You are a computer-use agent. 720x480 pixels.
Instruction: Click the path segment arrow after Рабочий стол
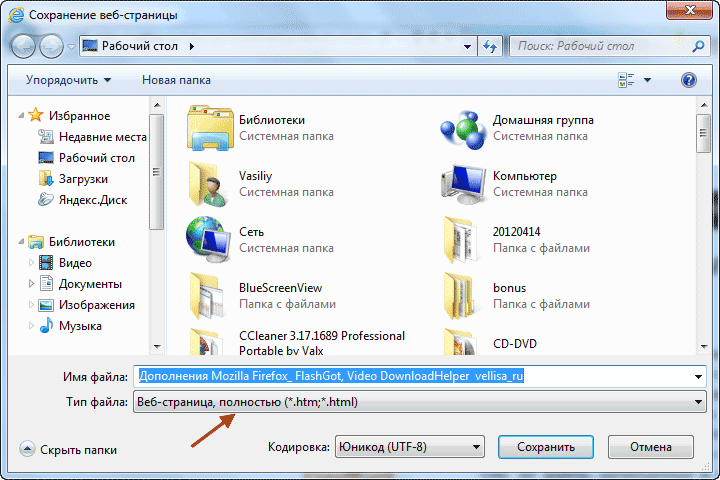[191, 46]
